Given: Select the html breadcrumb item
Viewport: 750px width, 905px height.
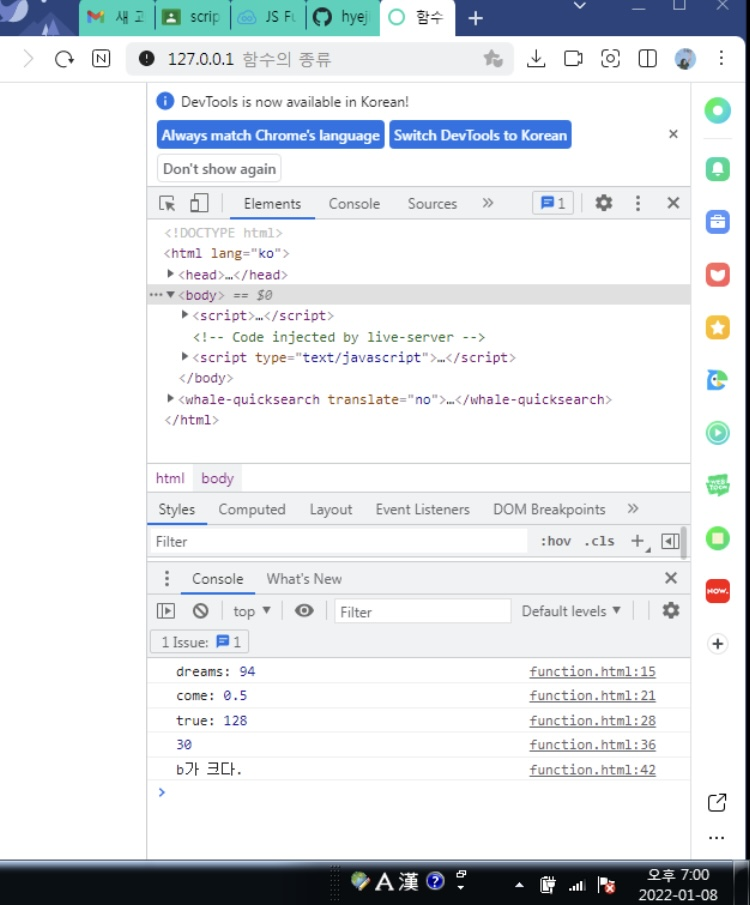Looking at the screenshot, I should click(170, 478).
